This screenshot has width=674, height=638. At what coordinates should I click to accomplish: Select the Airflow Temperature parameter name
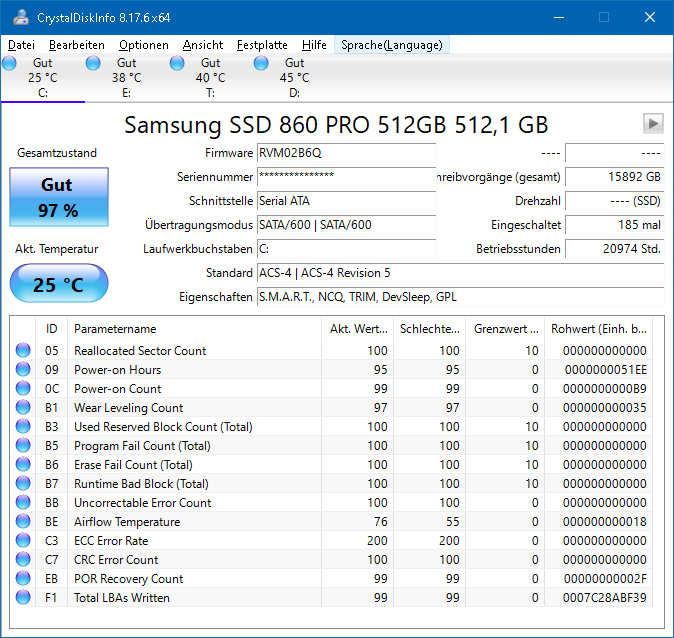click(x=127, y=521)
